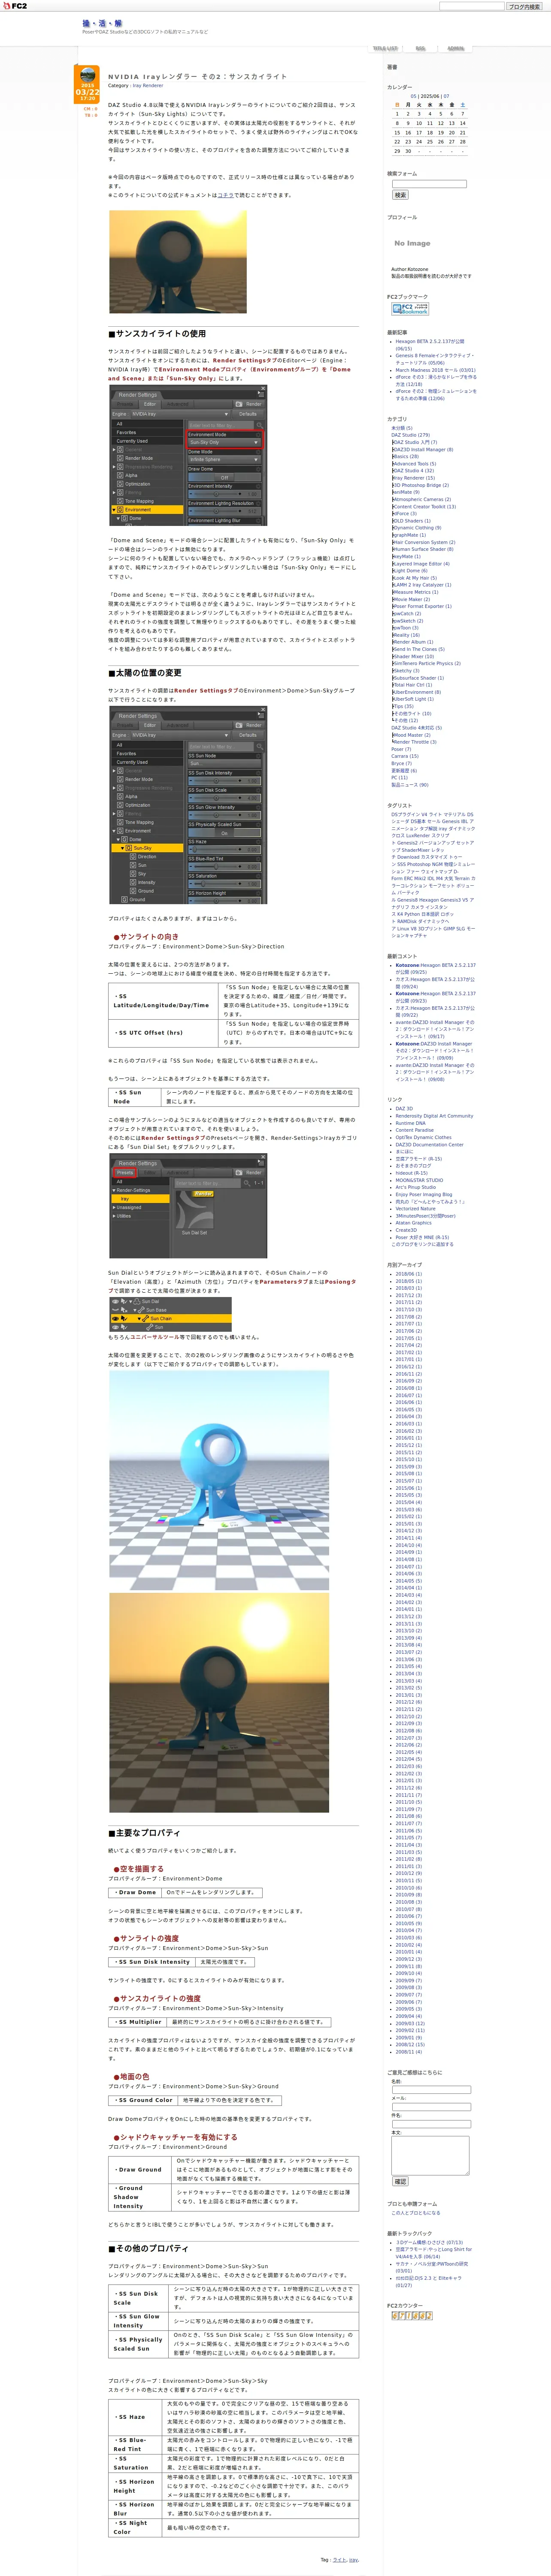Open archive 2018/06 (1)
The width and height of the screenshot is (551, 2576).
pos(408,1274)
